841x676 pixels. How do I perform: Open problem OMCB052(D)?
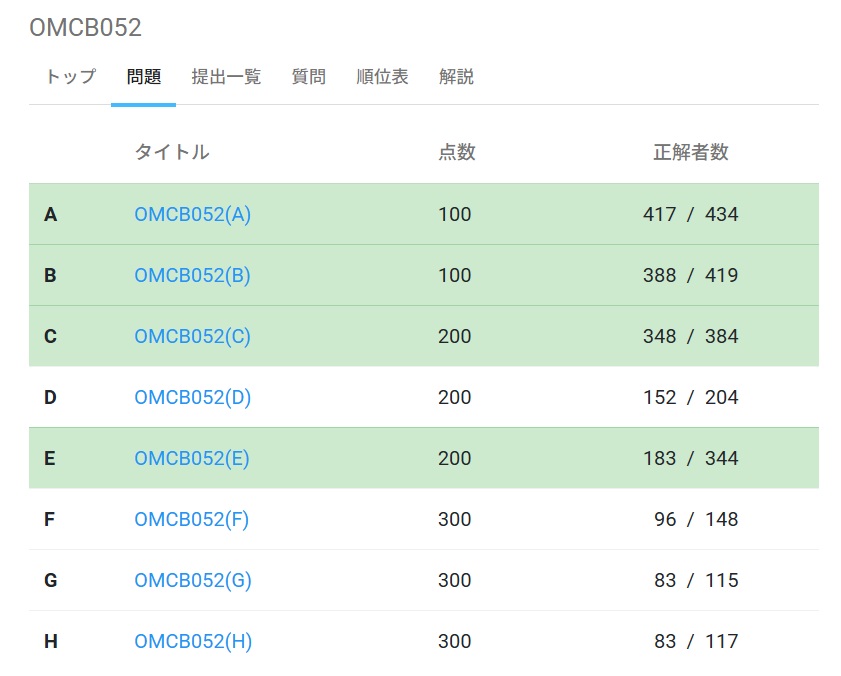pos(192,397)
